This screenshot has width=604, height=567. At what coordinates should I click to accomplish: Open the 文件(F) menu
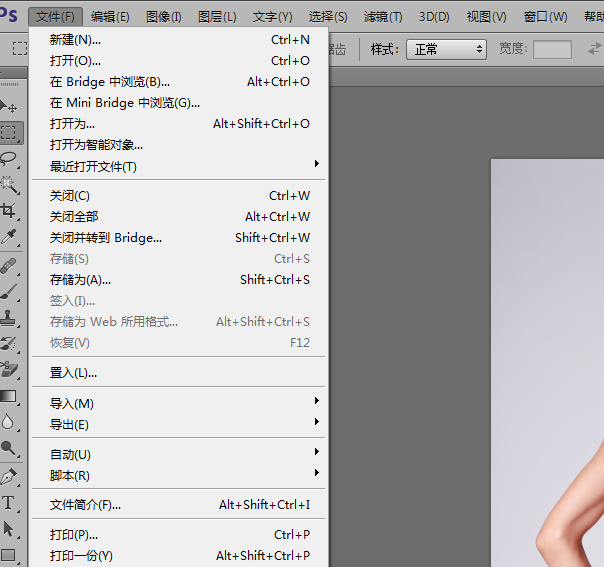[x=55, y=17]
